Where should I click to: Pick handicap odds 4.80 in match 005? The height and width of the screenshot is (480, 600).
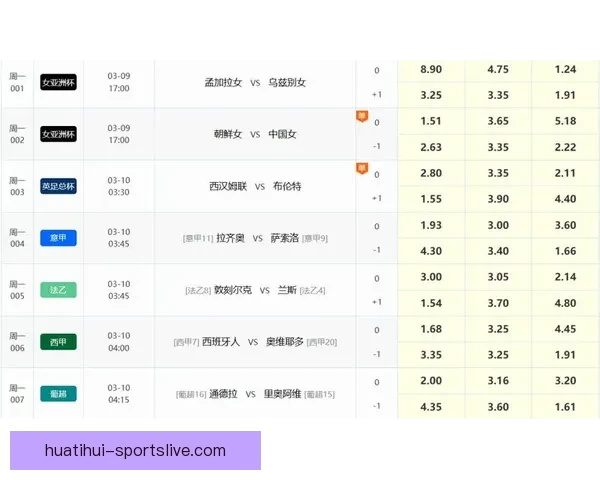pyautogui.click(x=565, y=303)
